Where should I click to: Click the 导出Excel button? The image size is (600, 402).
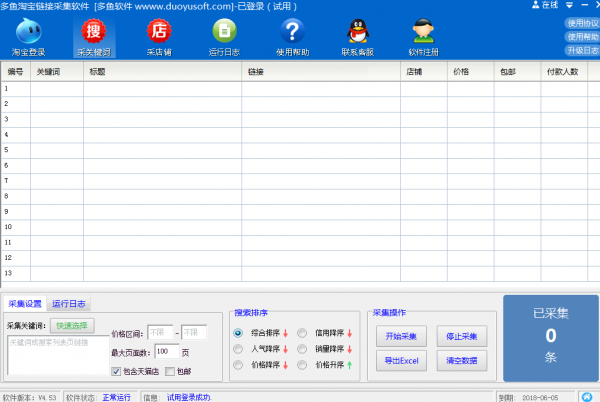pos(401,361)
